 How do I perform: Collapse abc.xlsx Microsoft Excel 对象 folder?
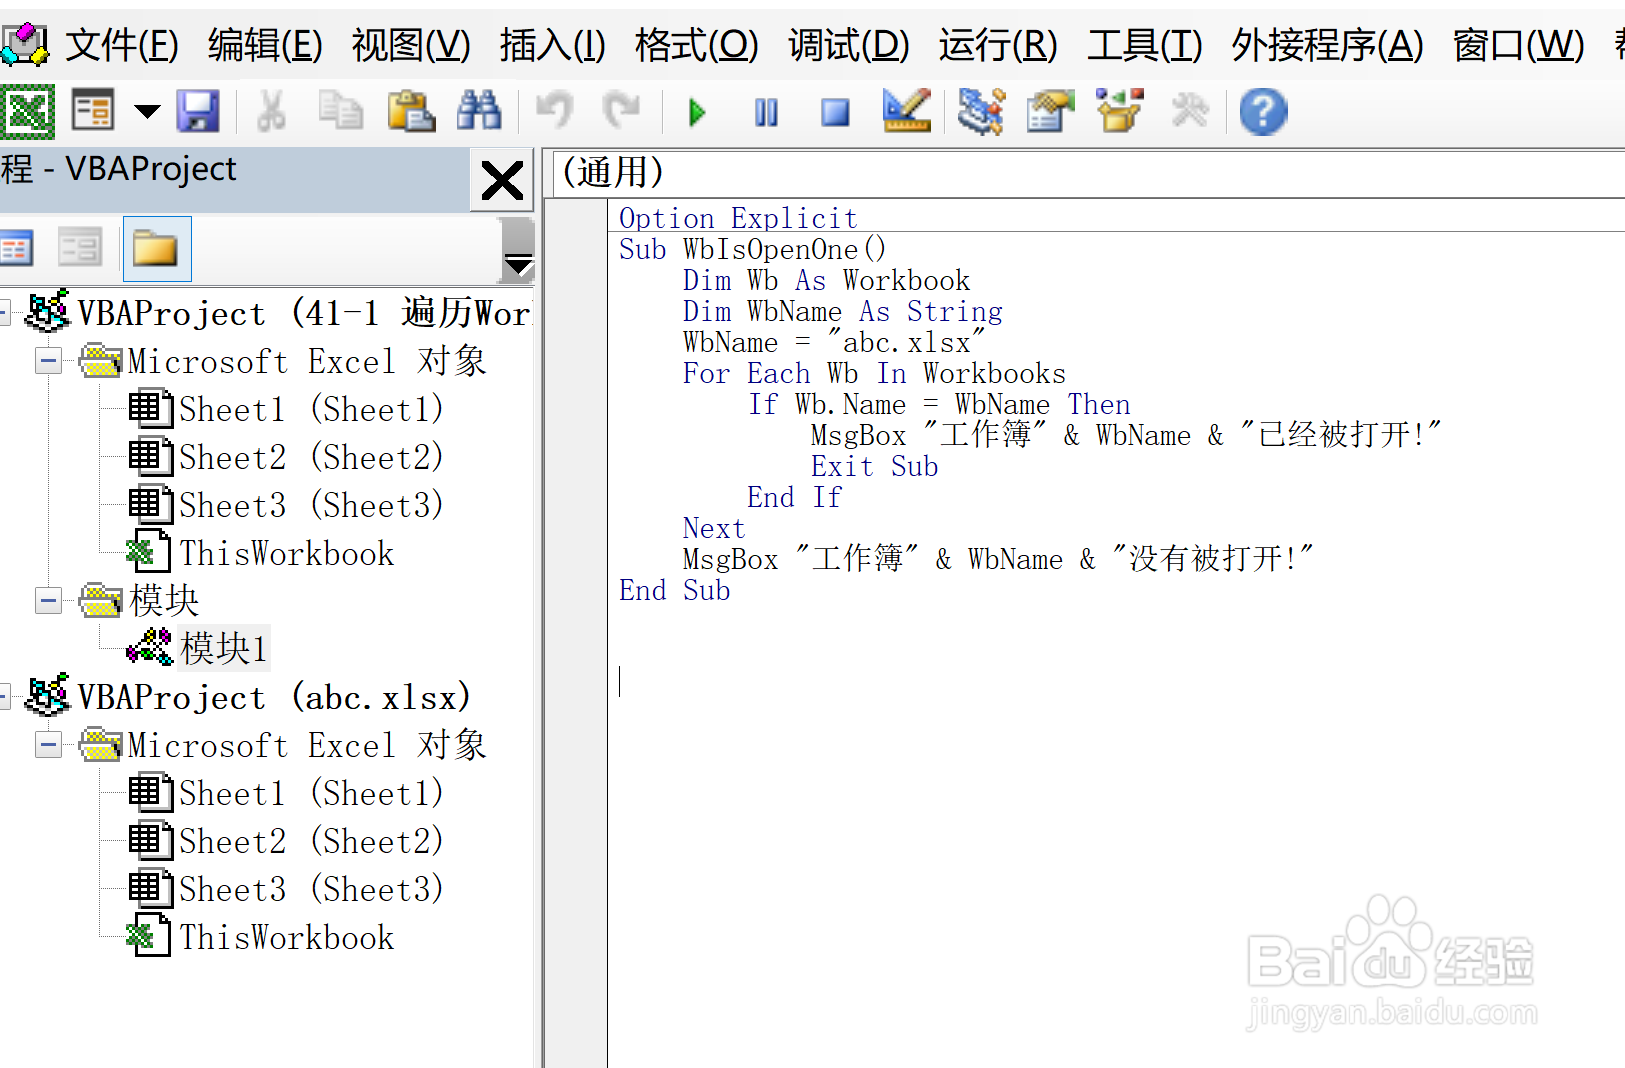click(x=48, y=745)
